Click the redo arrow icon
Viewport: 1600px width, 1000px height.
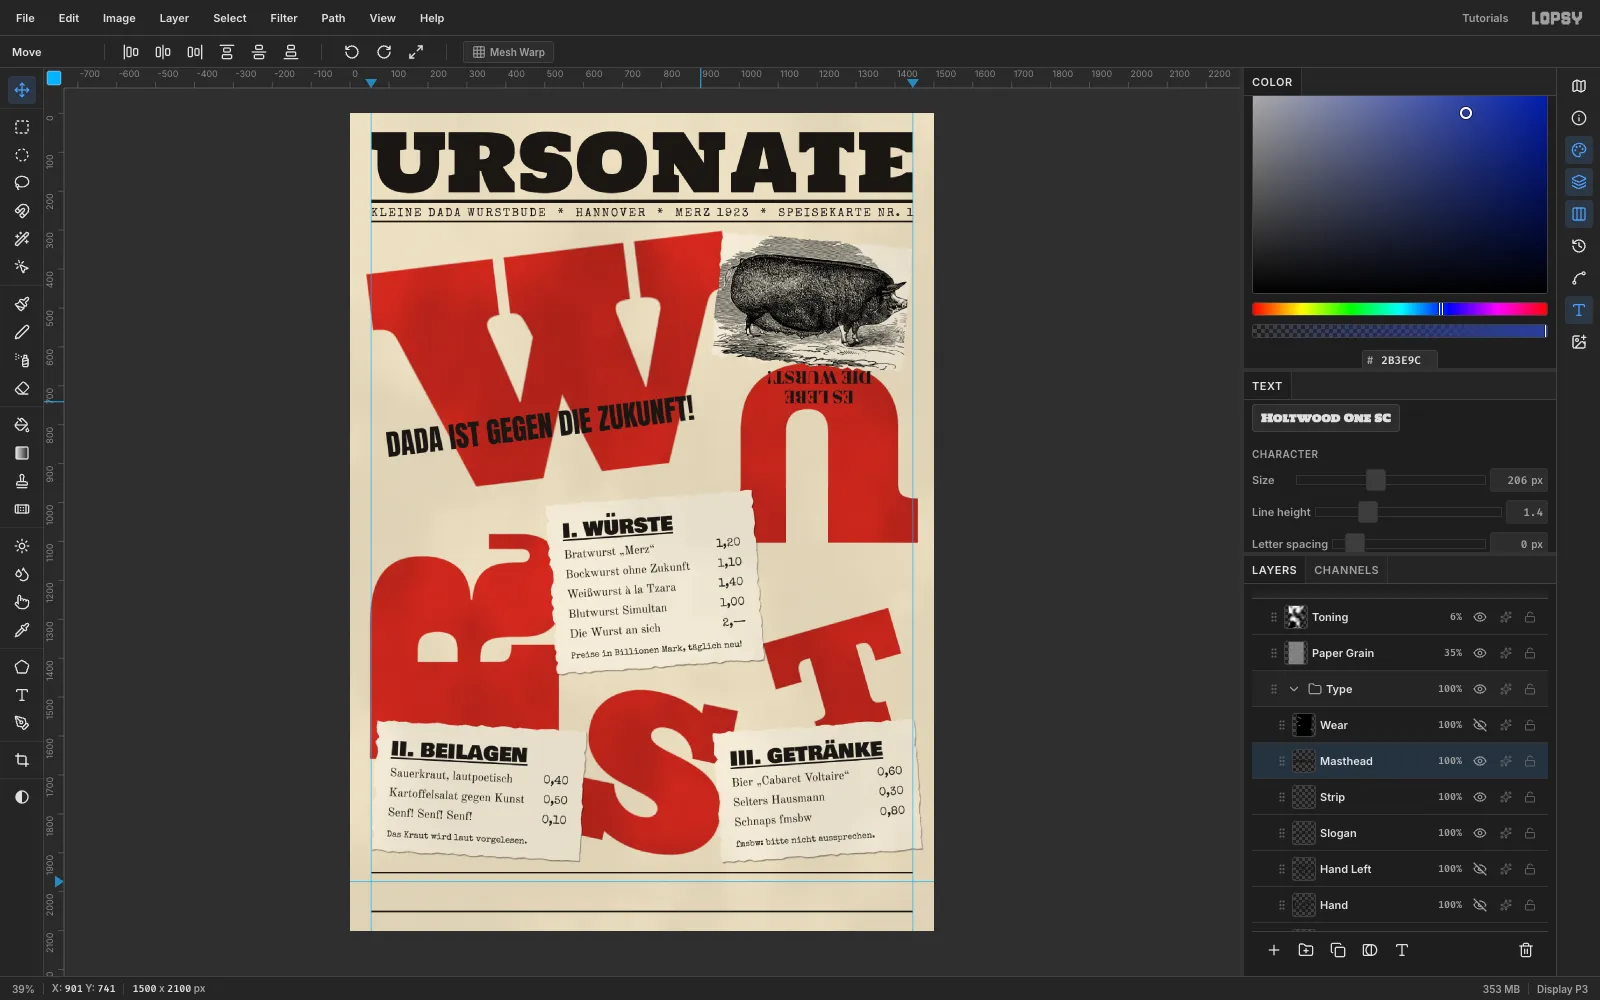pos(384,52)
